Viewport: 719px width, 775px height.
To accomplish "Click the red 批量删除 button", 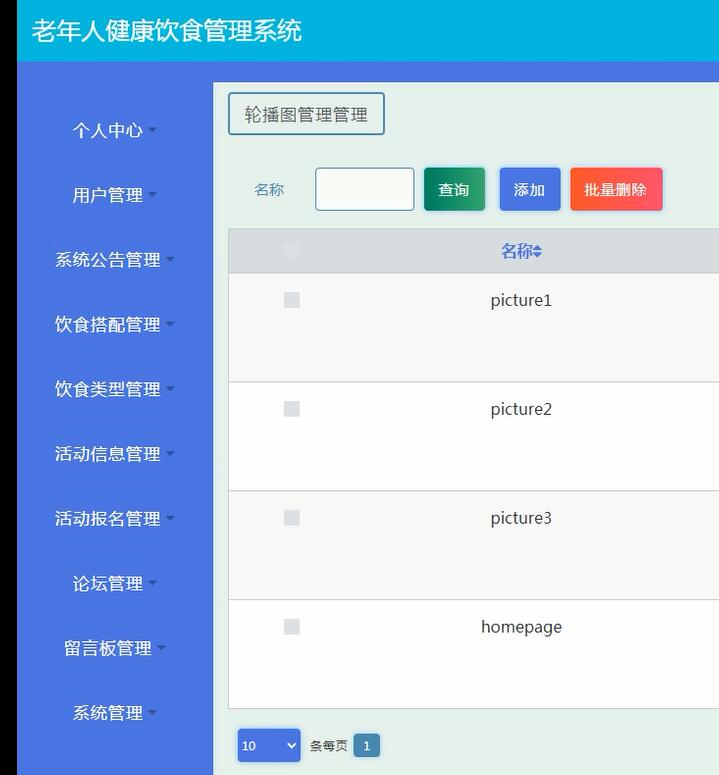I will (616, 189).
